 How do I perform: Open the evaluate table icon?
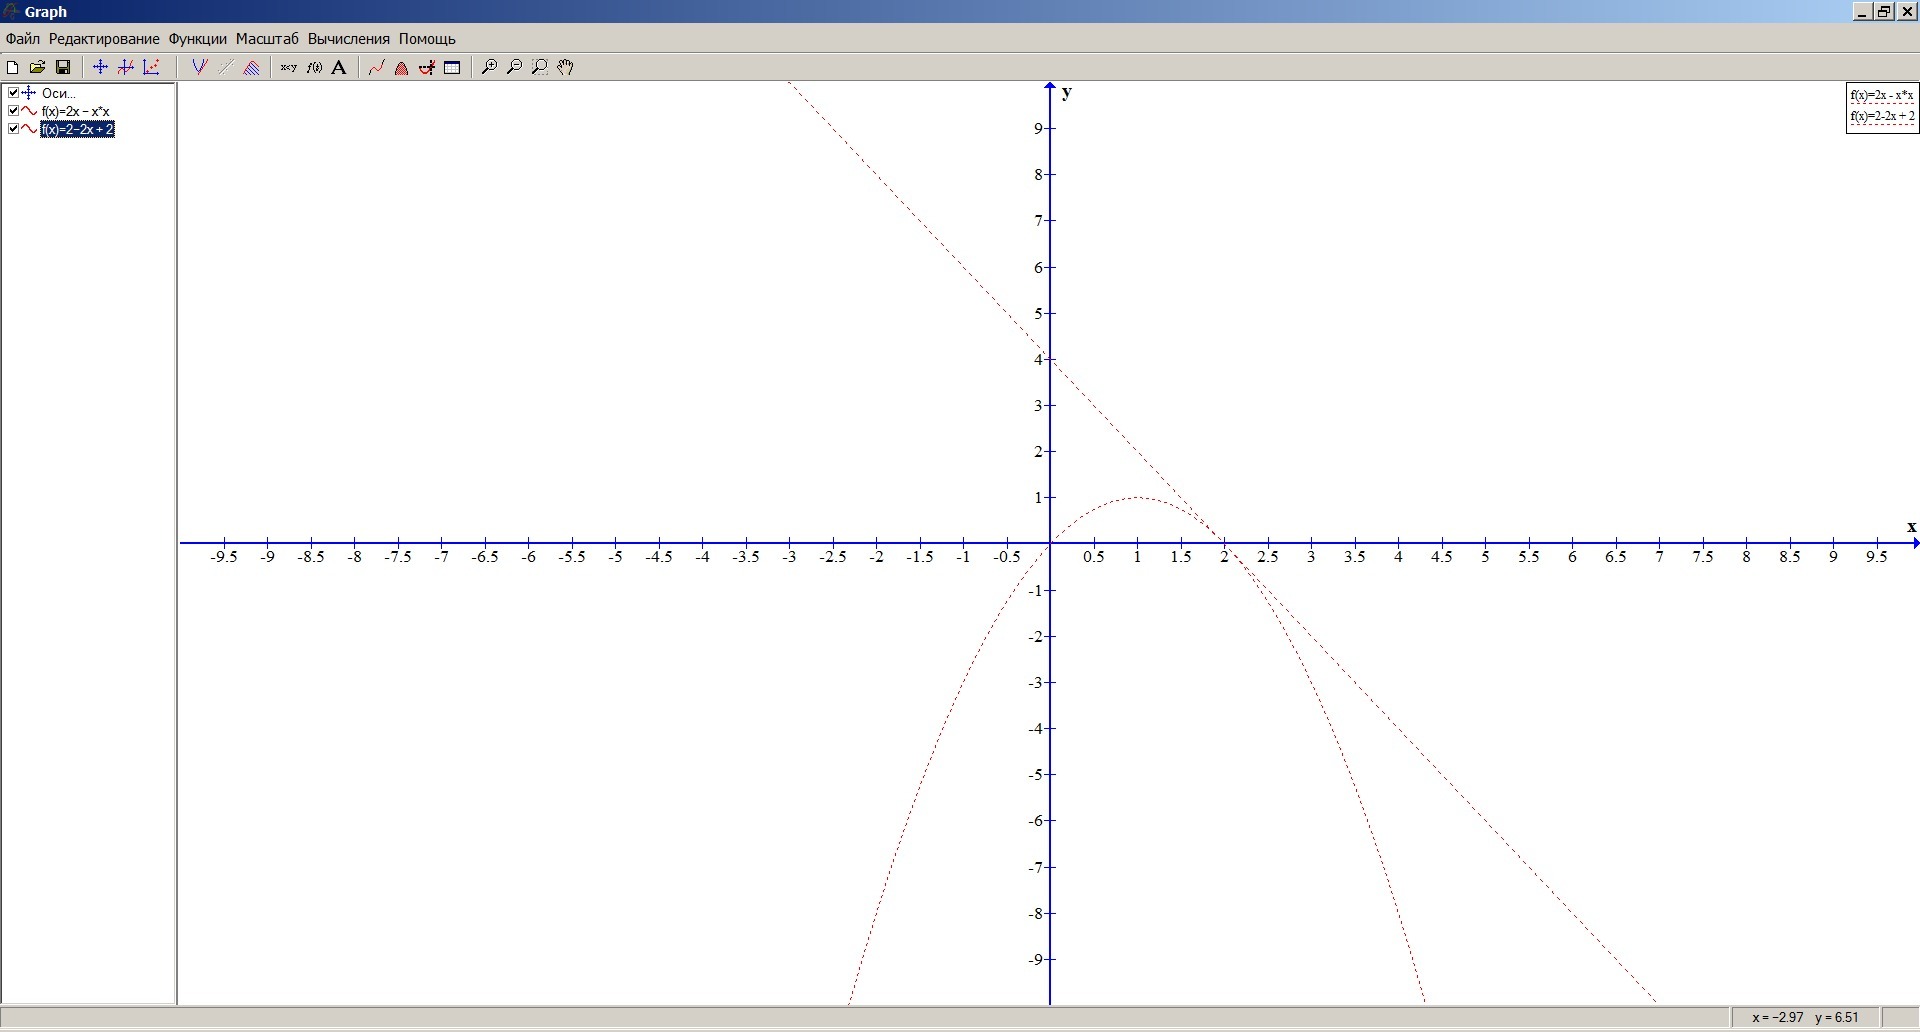point(452,67)
